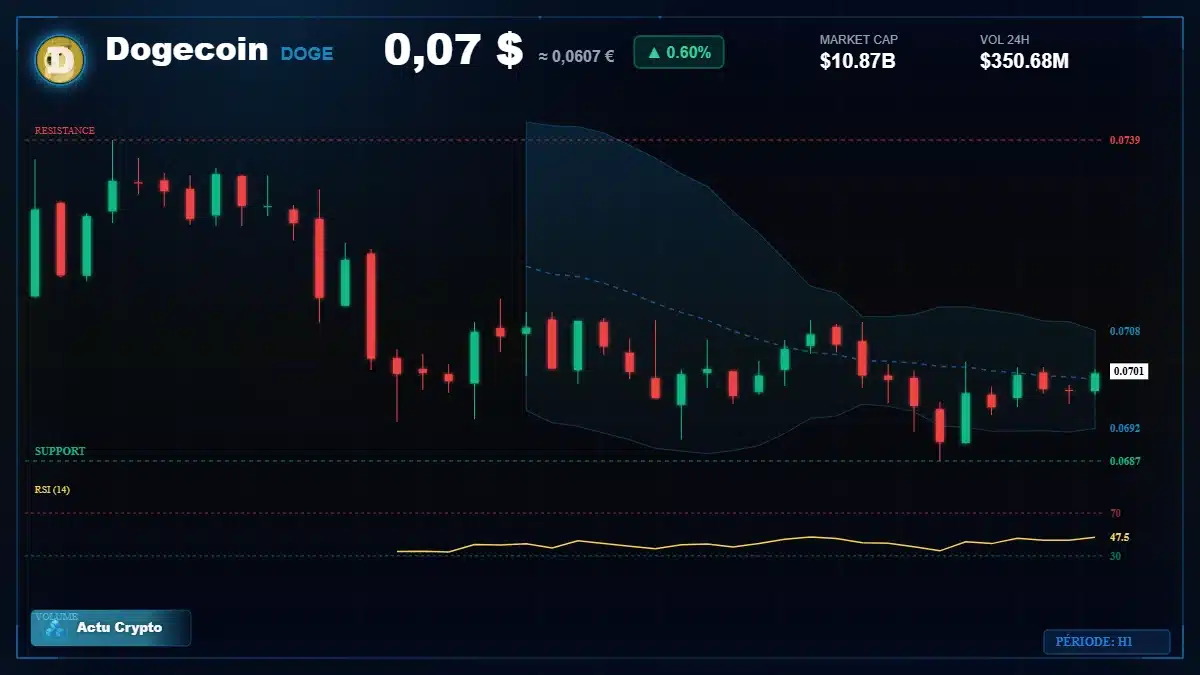The height and width of the screenshot is (675, 1200).
Task: Click the MARKET CAP label
Action: (859, 40)
